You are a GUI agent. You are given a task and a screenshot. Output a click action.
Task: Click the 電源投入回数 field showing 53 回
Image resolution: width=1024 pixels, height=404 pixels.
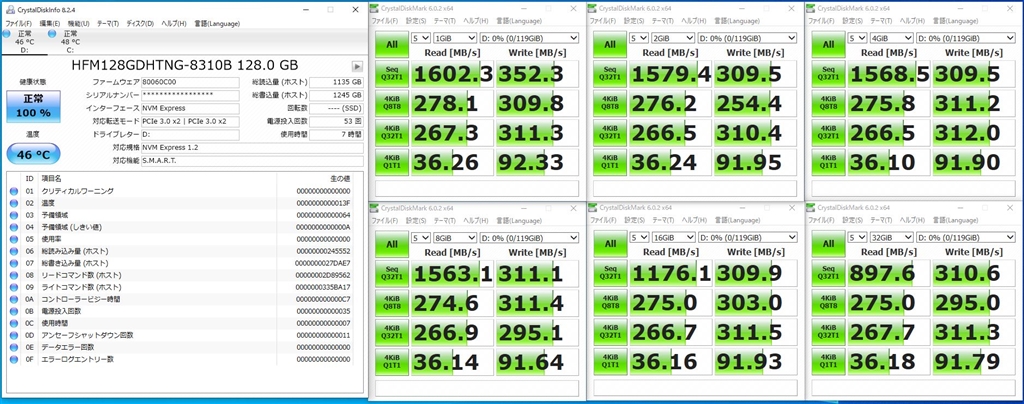click(x=336, y=121)
